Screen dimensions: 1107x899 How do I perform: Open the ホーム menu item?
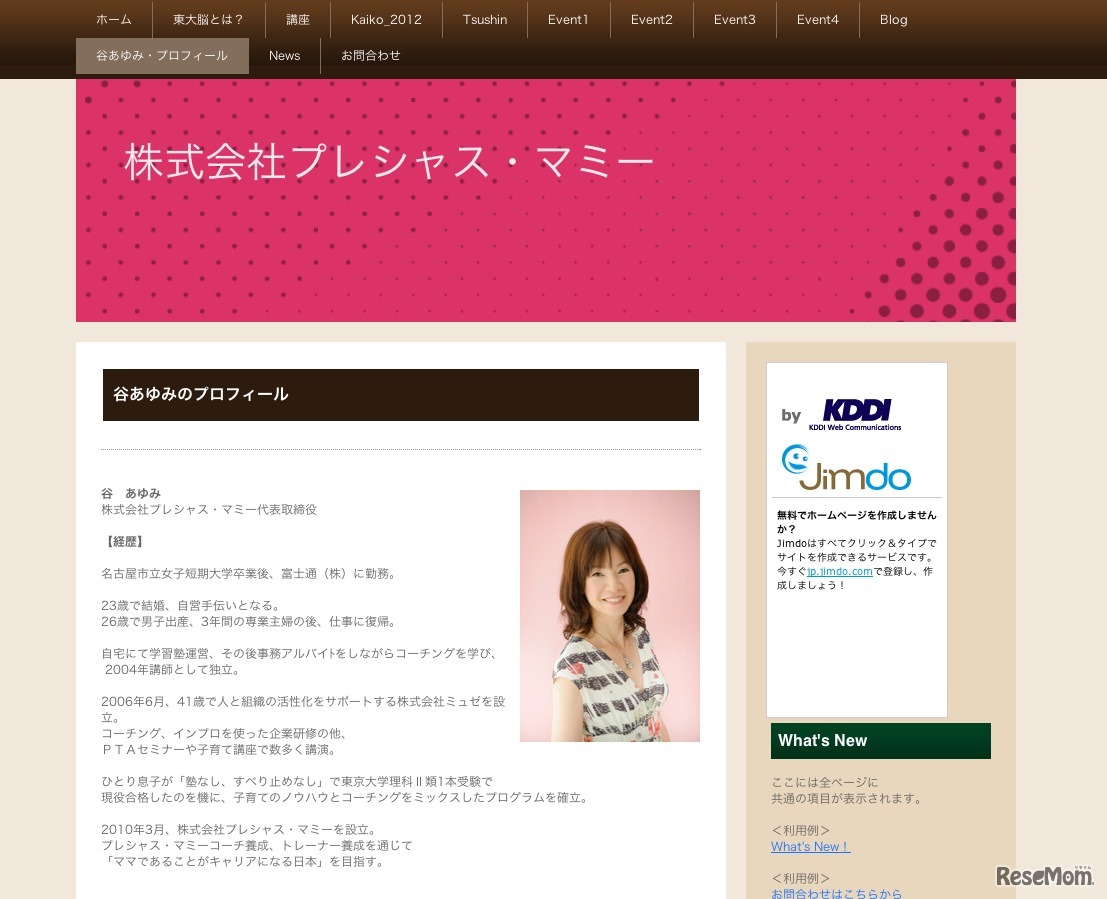(x=114, y=19)
